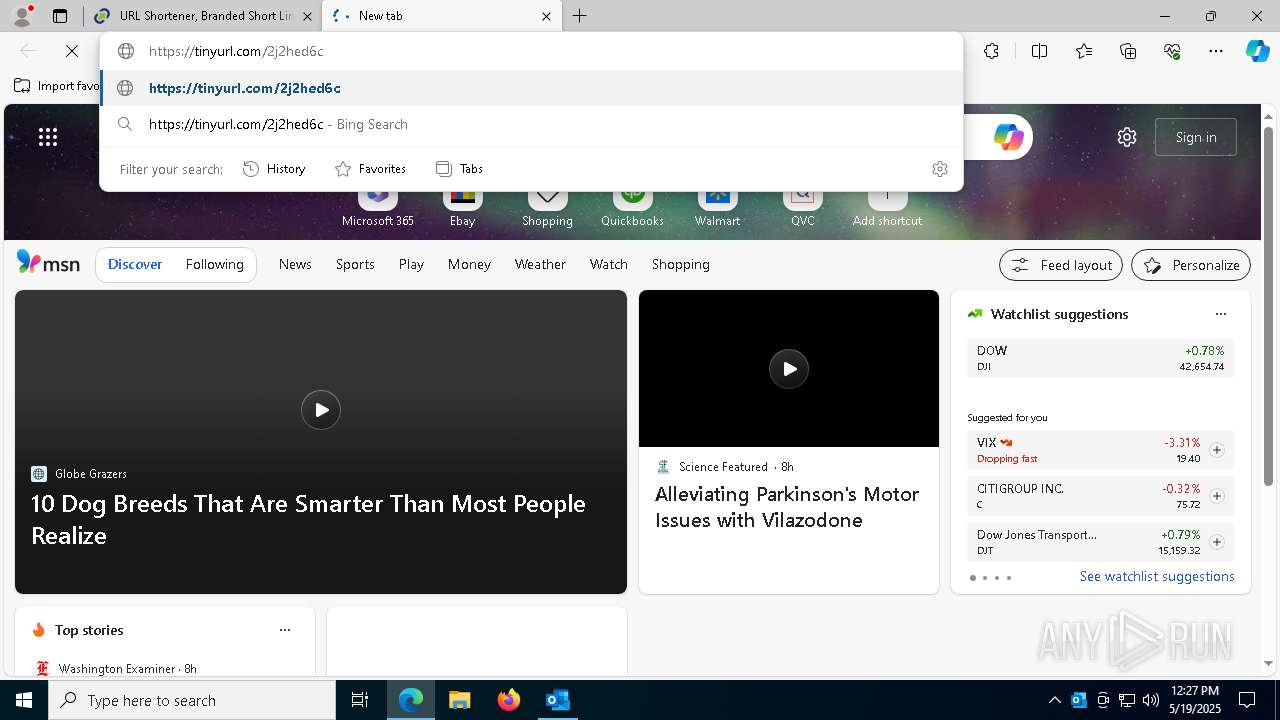Stop loading the page
The image size is (1280, 720).
[x=72, y=51]
